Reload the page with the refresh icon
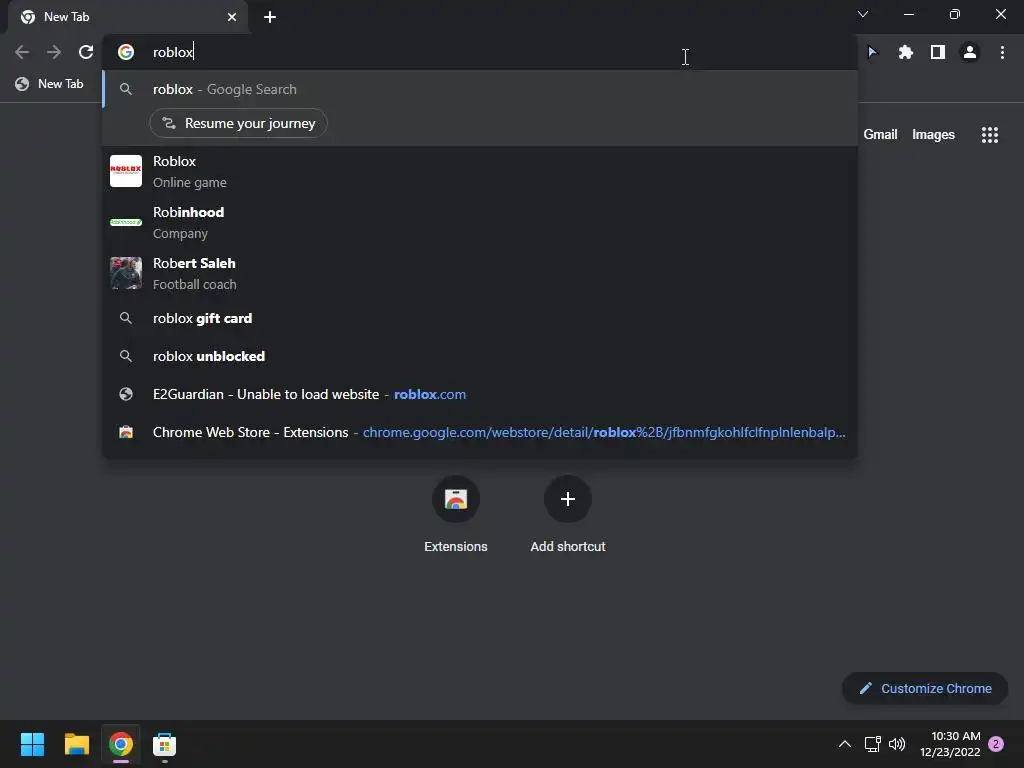 pyautogui.click(x=86, y=52)
